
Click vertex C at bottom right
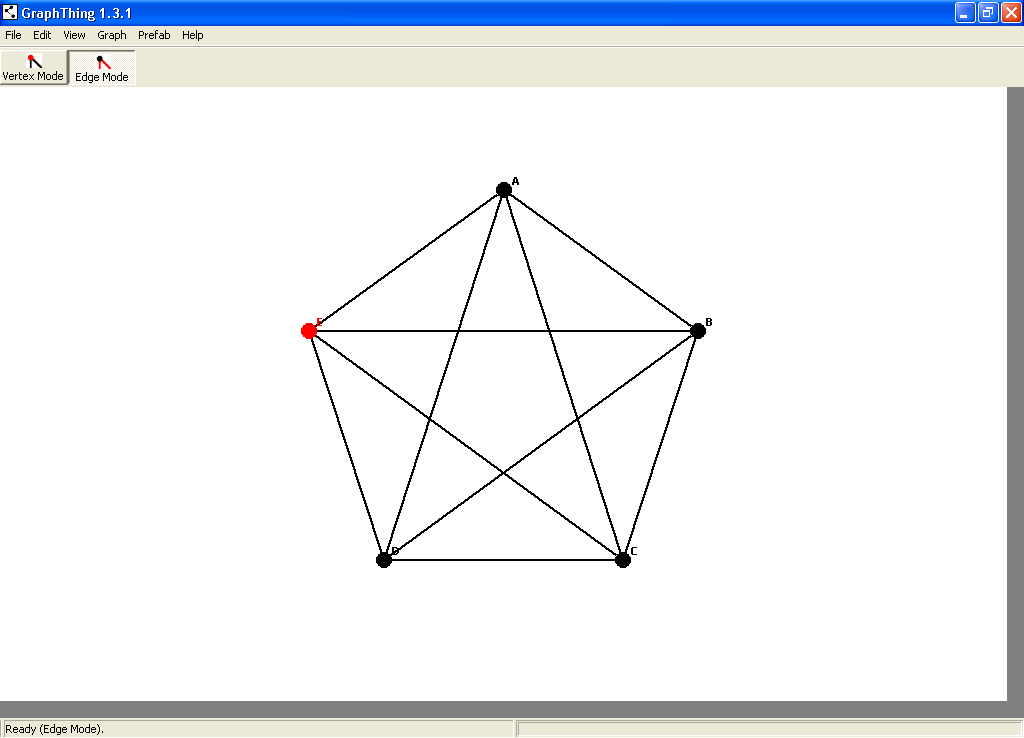623,560
